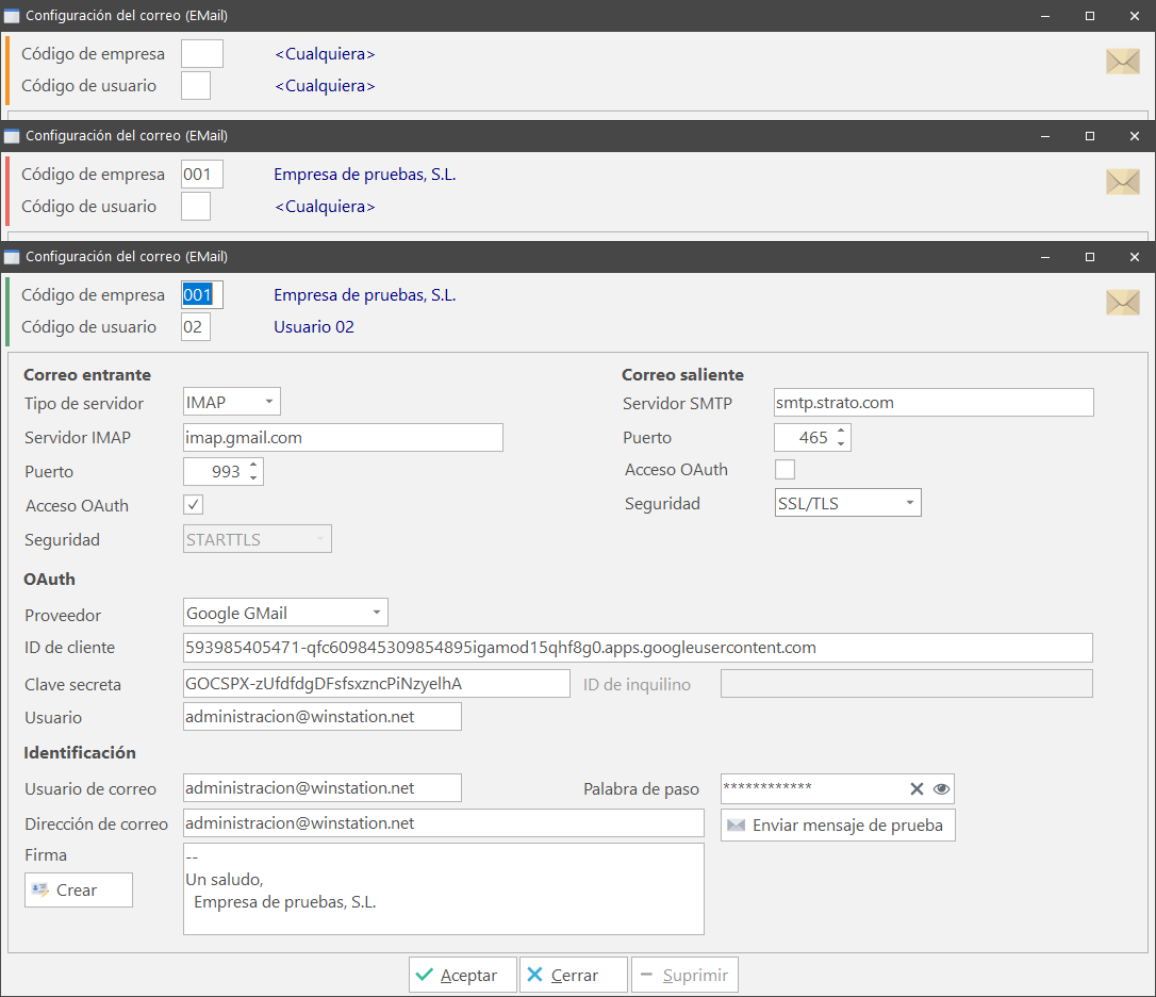Click inside the Firma text area
This screenshot has width=1156, height=997.
pyautogui.click(x=443, y=888)
